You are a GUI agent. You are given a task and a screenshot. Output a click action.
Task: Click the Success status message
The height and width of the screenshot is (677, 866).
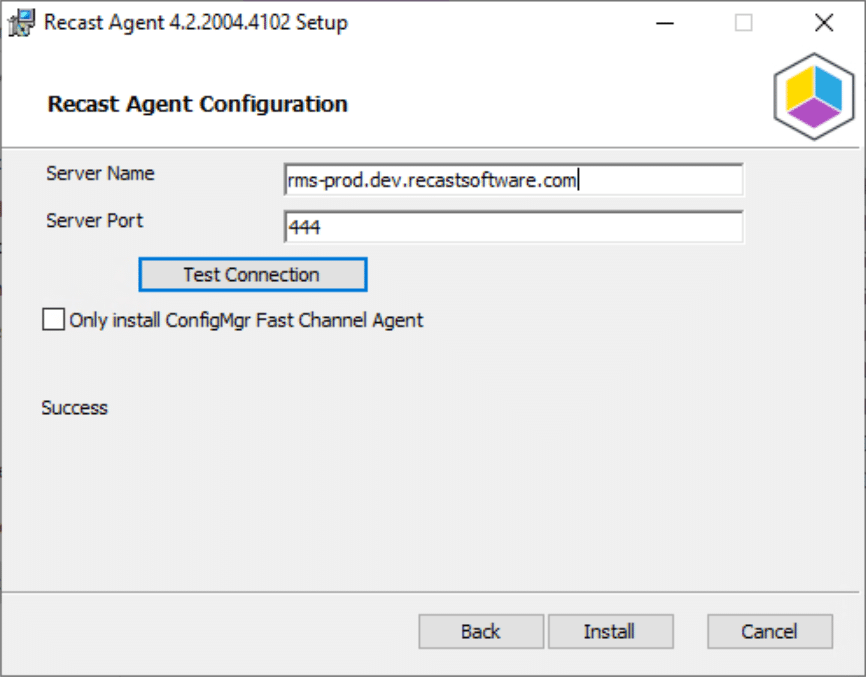point(75,408)
